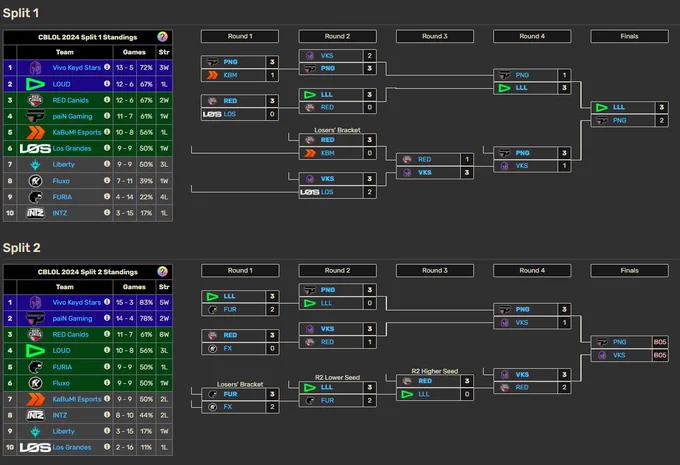680x465 pixels.
Task: Click VKS in Split 1 Round 3 match
Action: pos(425,172)
